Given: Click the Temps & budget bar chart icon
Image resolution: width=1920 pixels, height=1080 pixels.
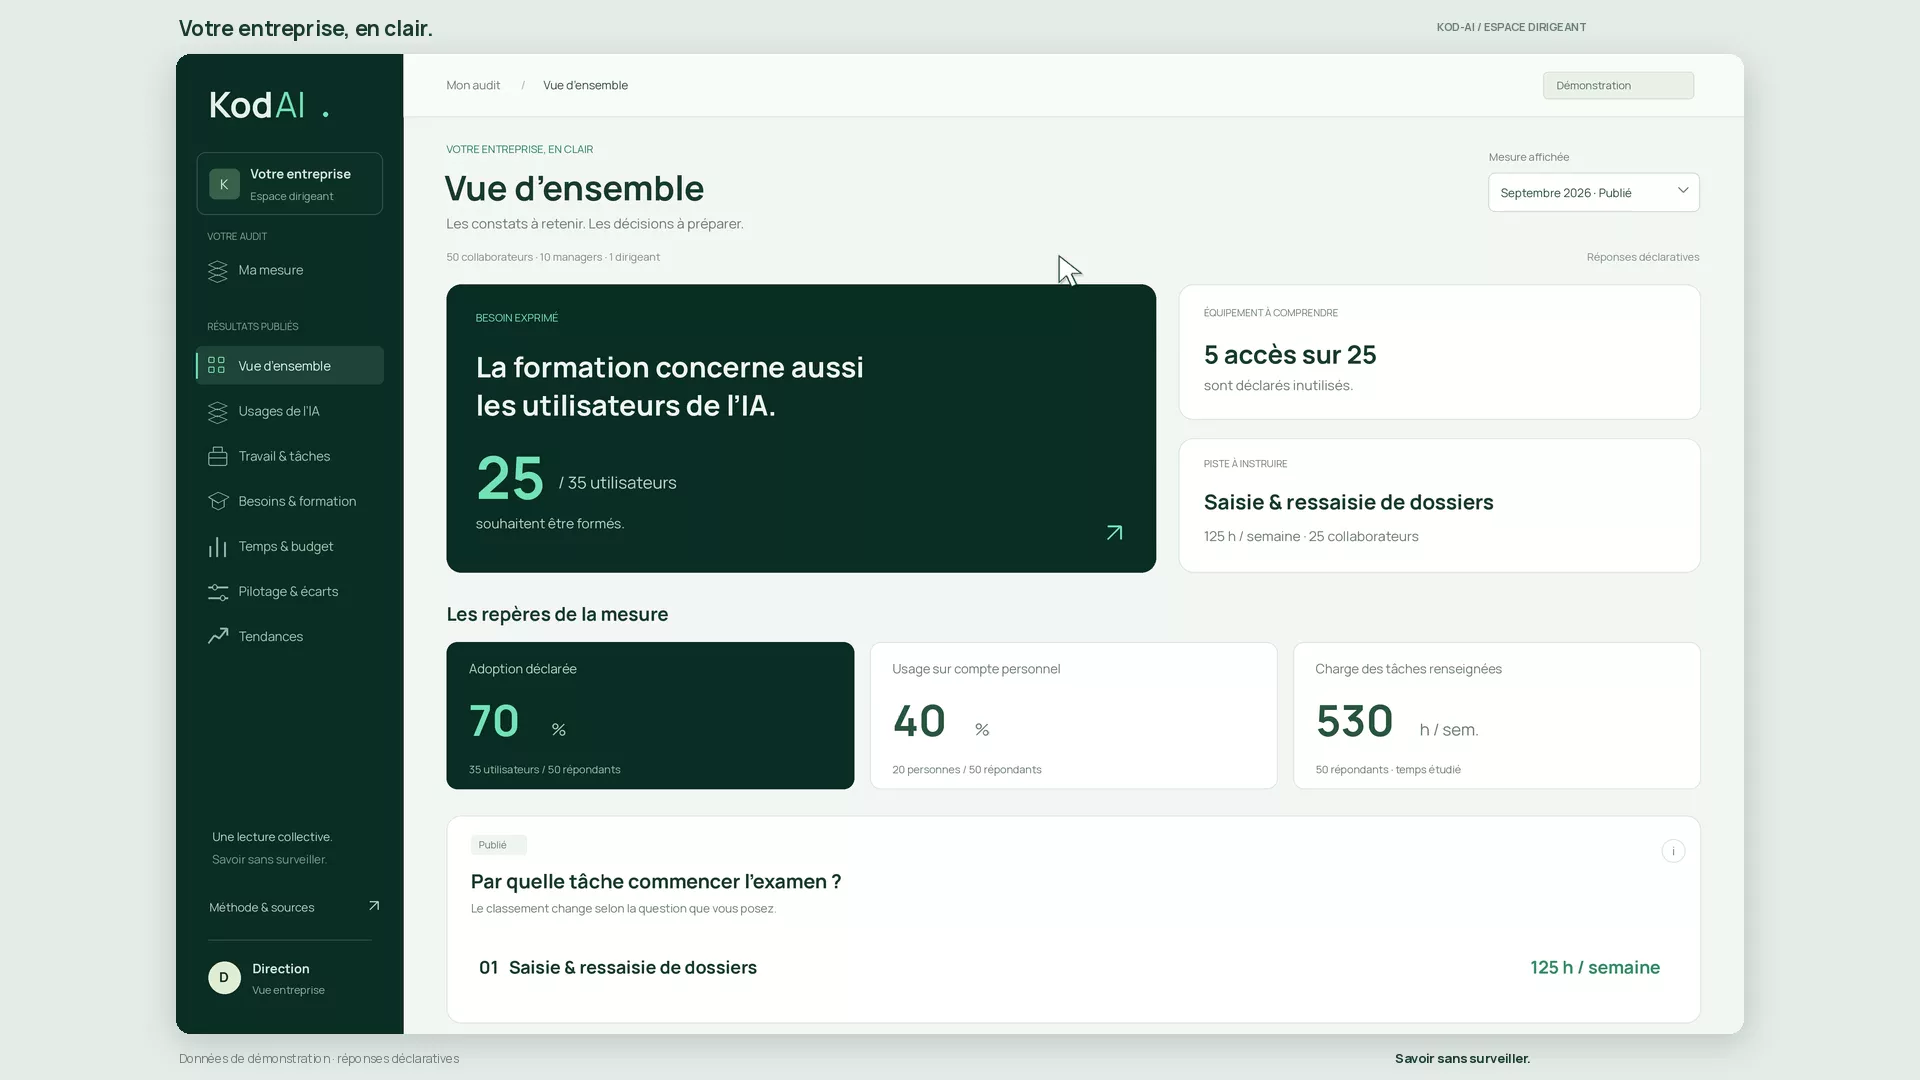Looking at the screenshot, I should [217, 547].
